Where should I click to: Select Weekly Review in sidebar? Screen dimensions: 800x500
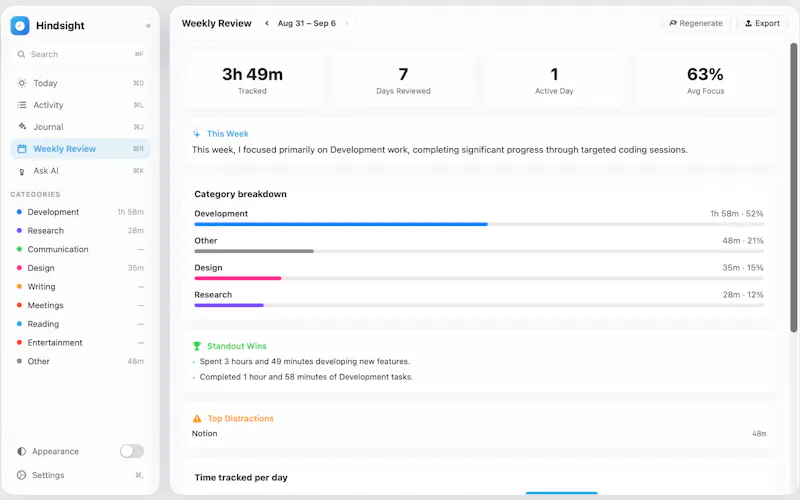point(80,148)
